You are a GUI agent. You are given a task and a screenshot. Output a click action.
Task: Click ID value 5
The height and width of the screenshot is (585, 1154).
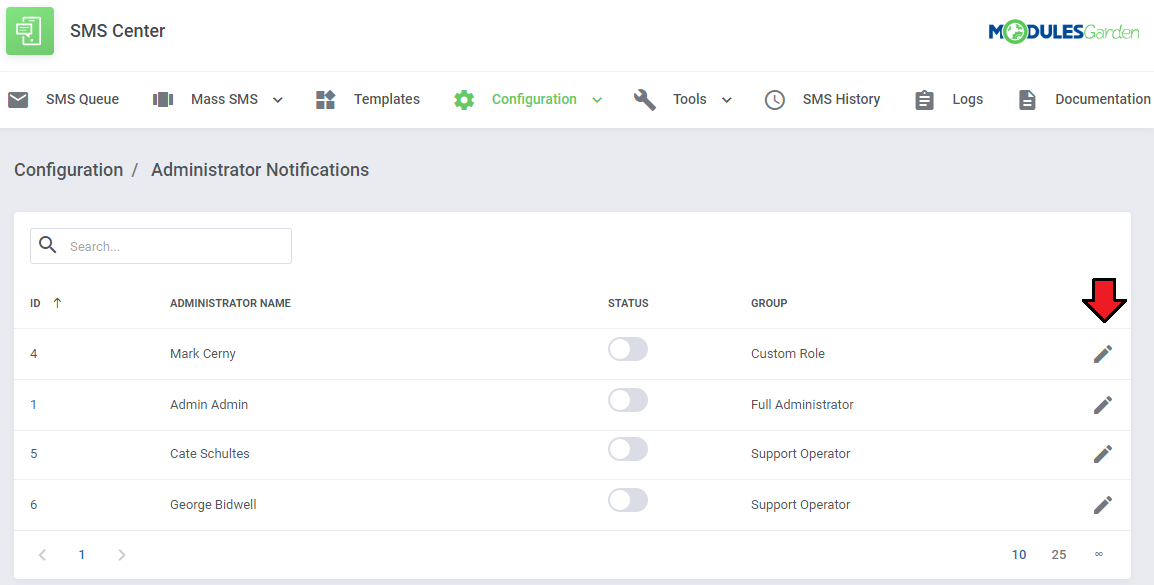34,454
